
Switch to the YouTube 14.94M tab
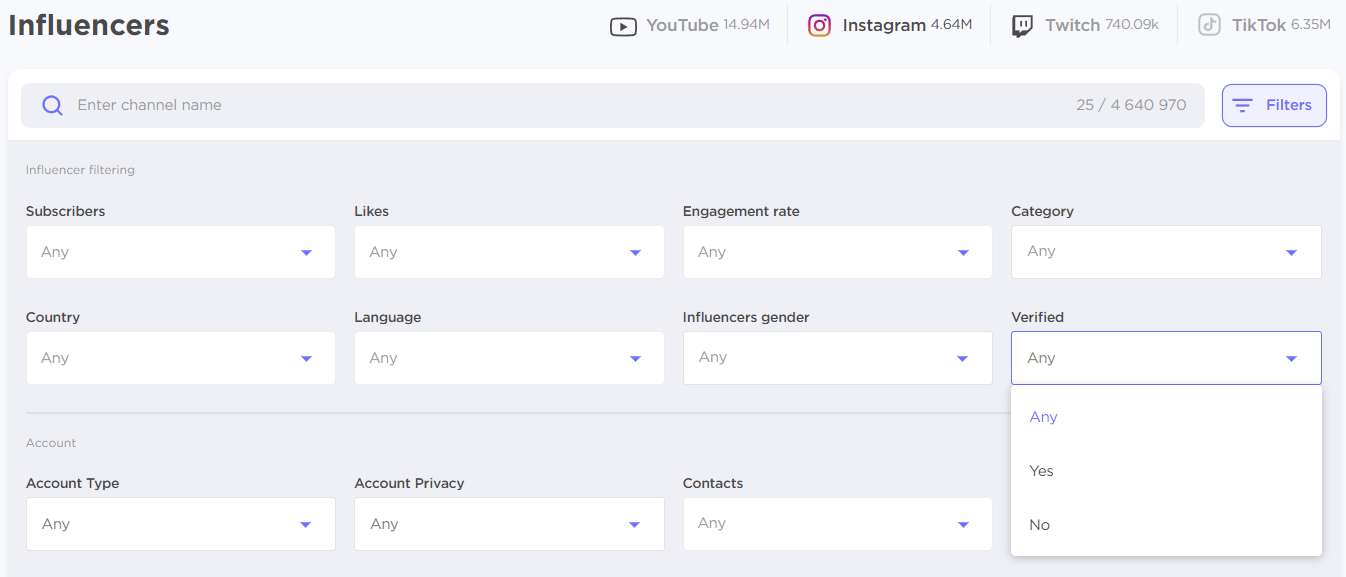click(x=690, y=26)
